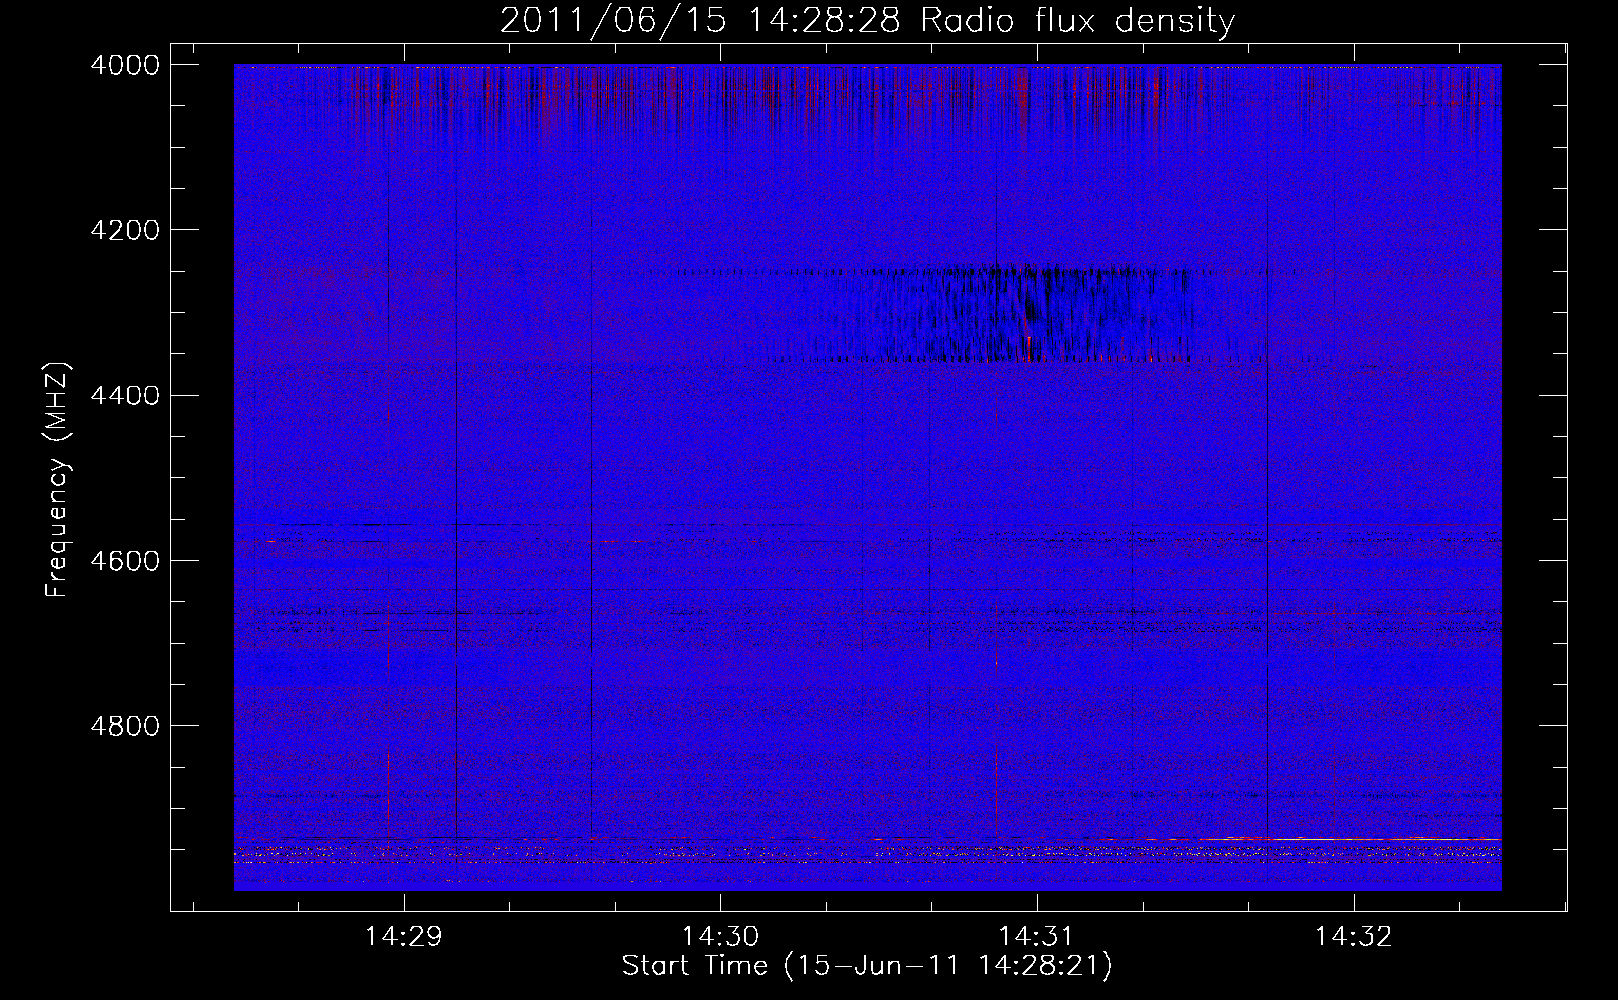The image size is (1618, 1000).
Task: Click the 14:31 time tick label
Action: coord(1037,937)
